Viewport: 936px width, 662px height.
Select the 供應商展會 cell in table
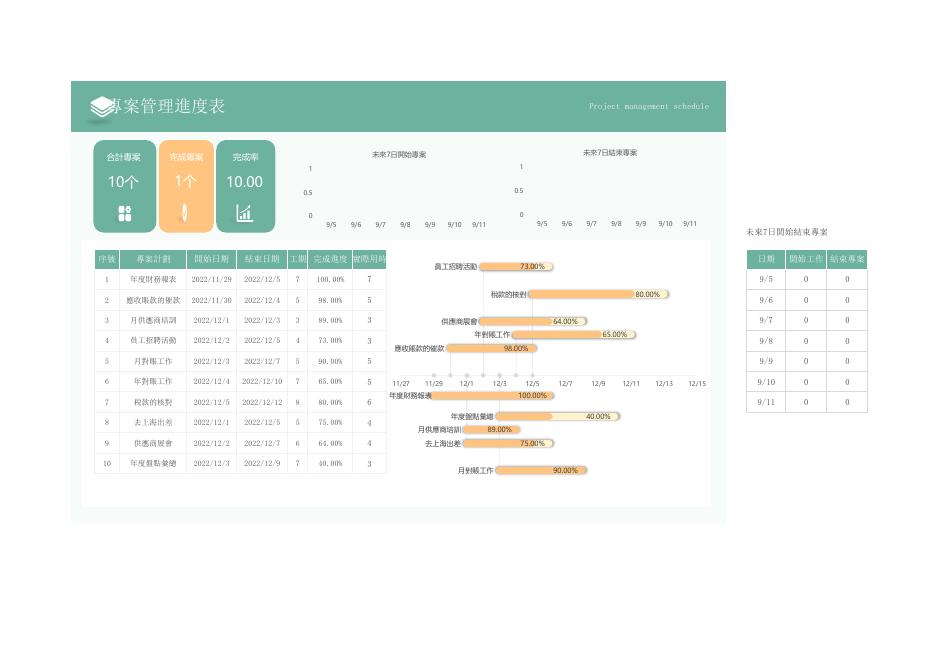tap(153, 443)
